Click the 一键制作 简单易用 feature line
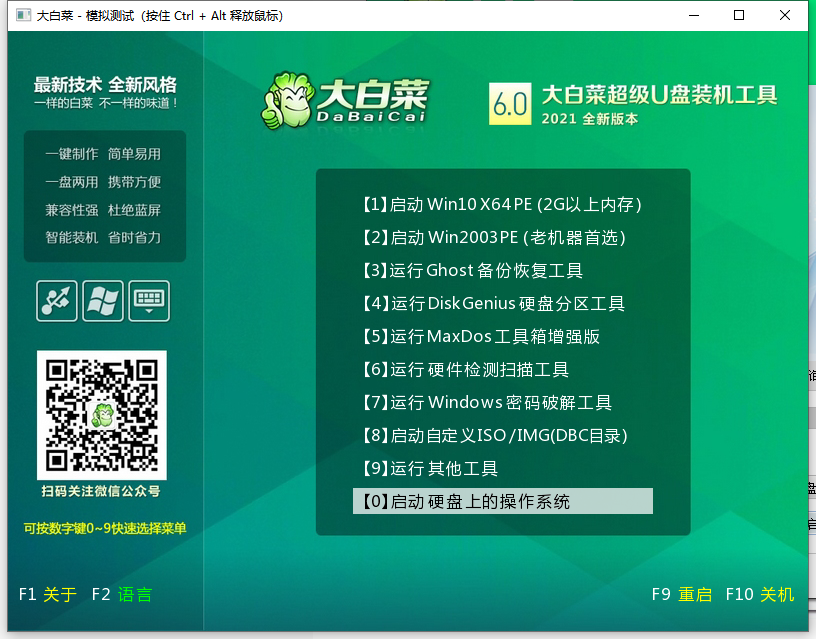 [x=103, y=154]
